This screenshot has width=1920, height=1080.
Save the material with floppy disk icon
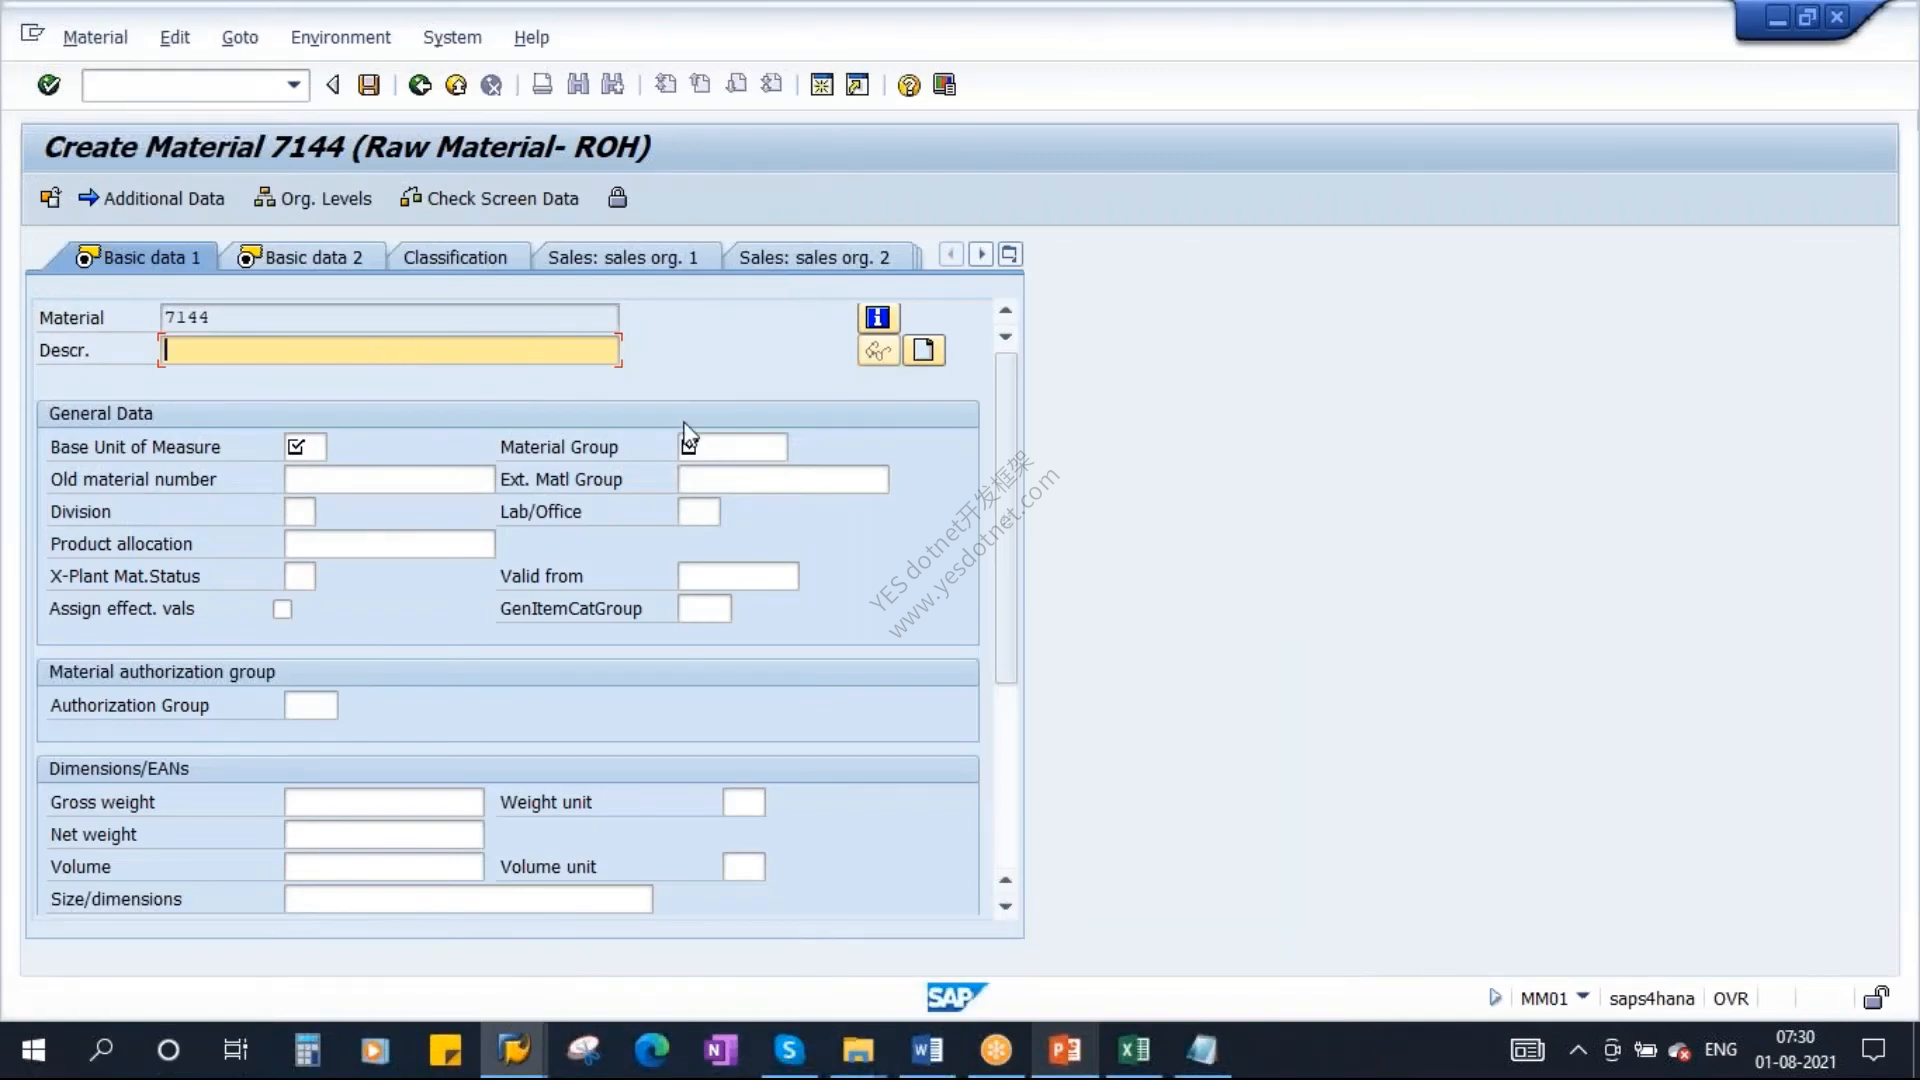[x=369, y=85]
